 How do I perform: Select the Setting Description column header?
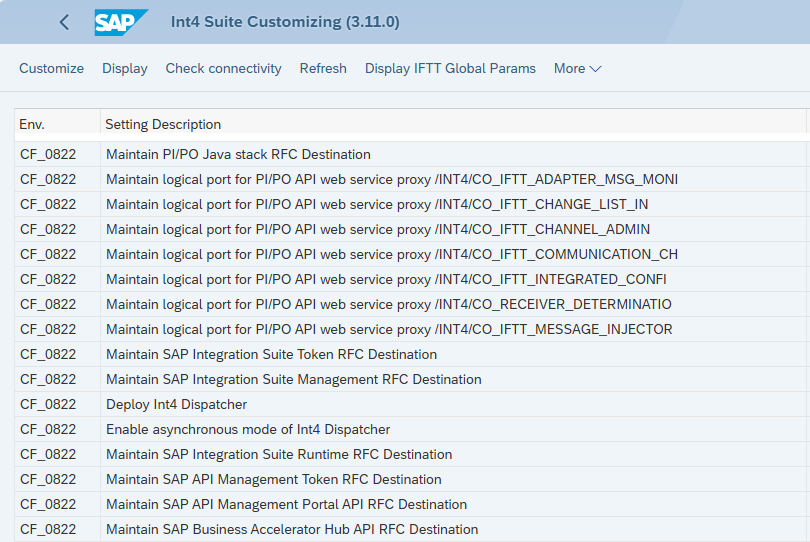(163, 124)
